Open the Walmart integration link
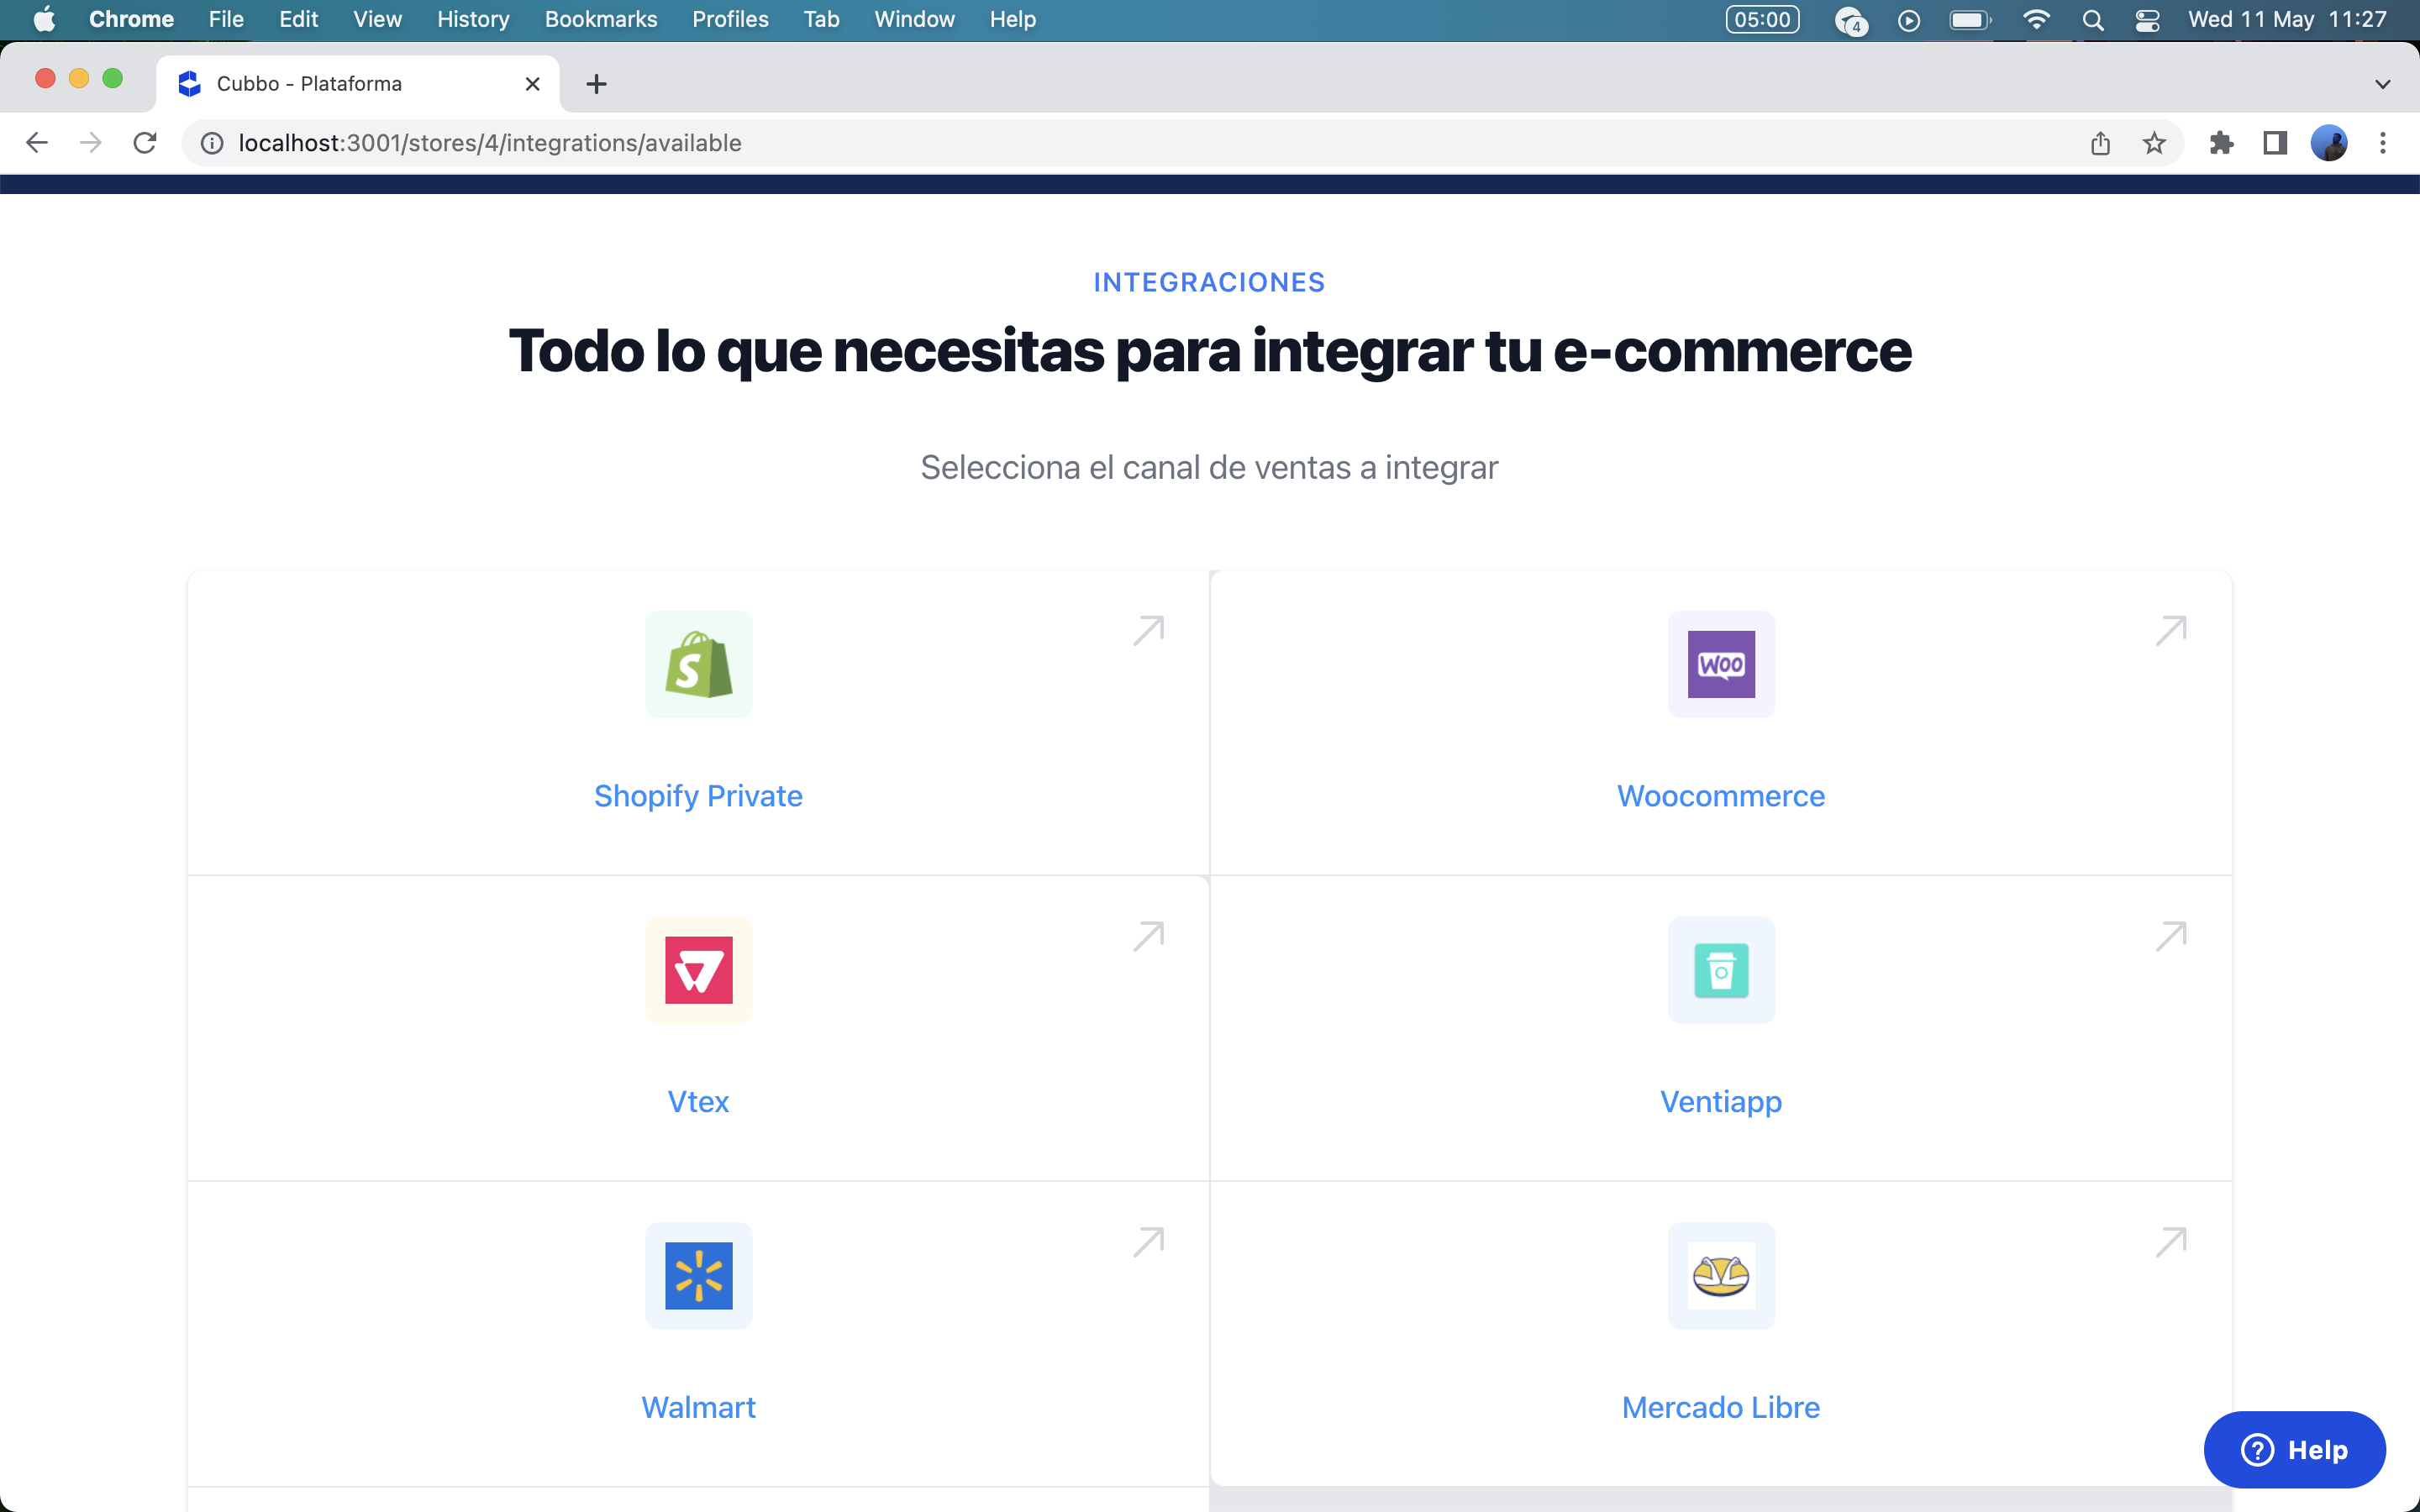Screen dimensions: 2420x1512 698,1407
